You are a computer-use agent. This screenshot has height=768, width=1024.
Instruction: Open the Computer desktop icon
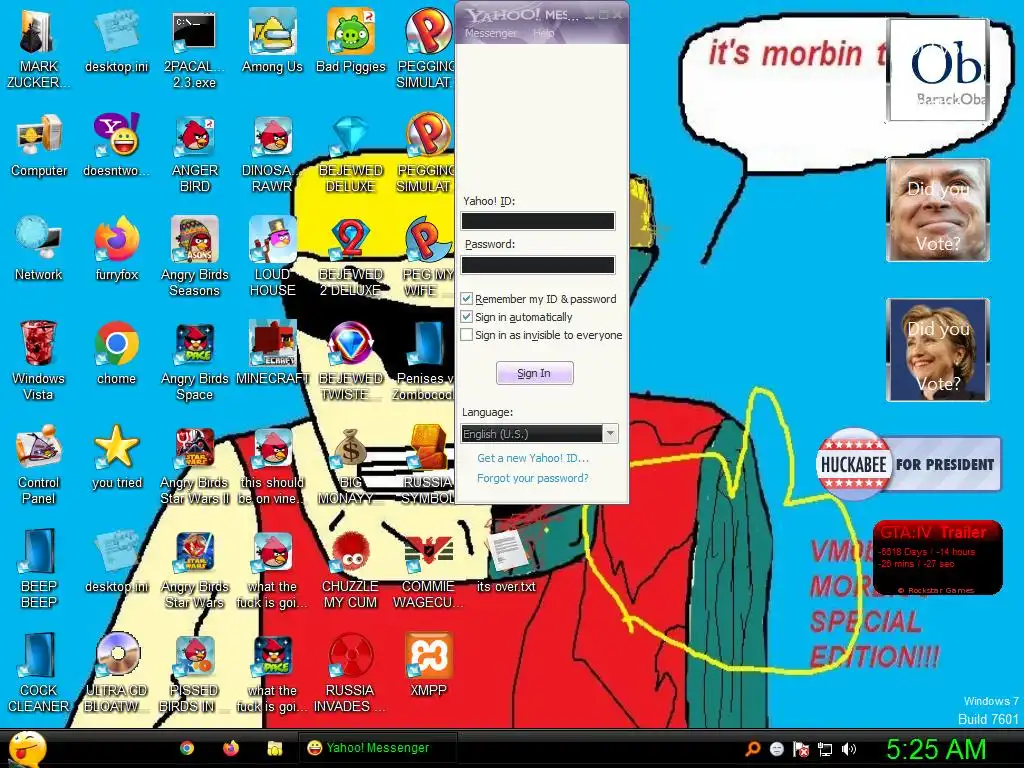point(39,145)
